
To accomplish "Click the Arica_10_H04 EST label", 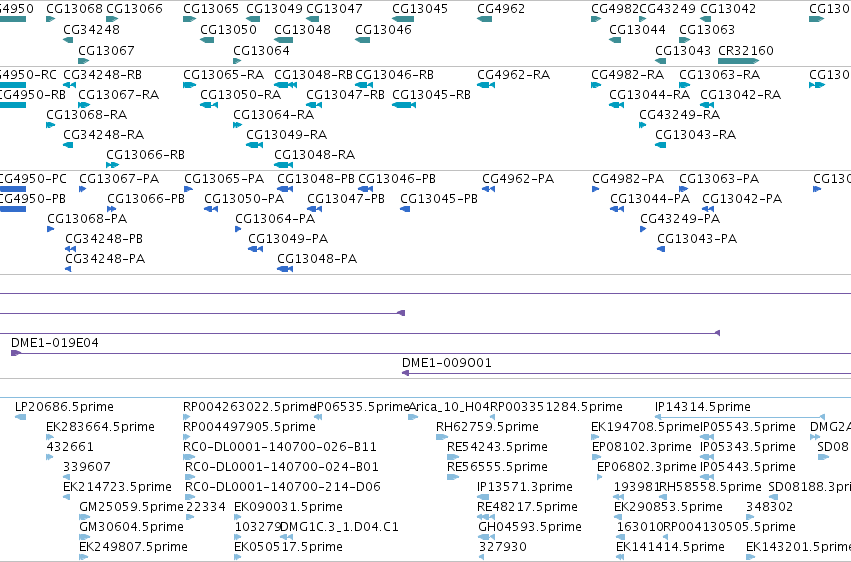I will click(449, 407).
